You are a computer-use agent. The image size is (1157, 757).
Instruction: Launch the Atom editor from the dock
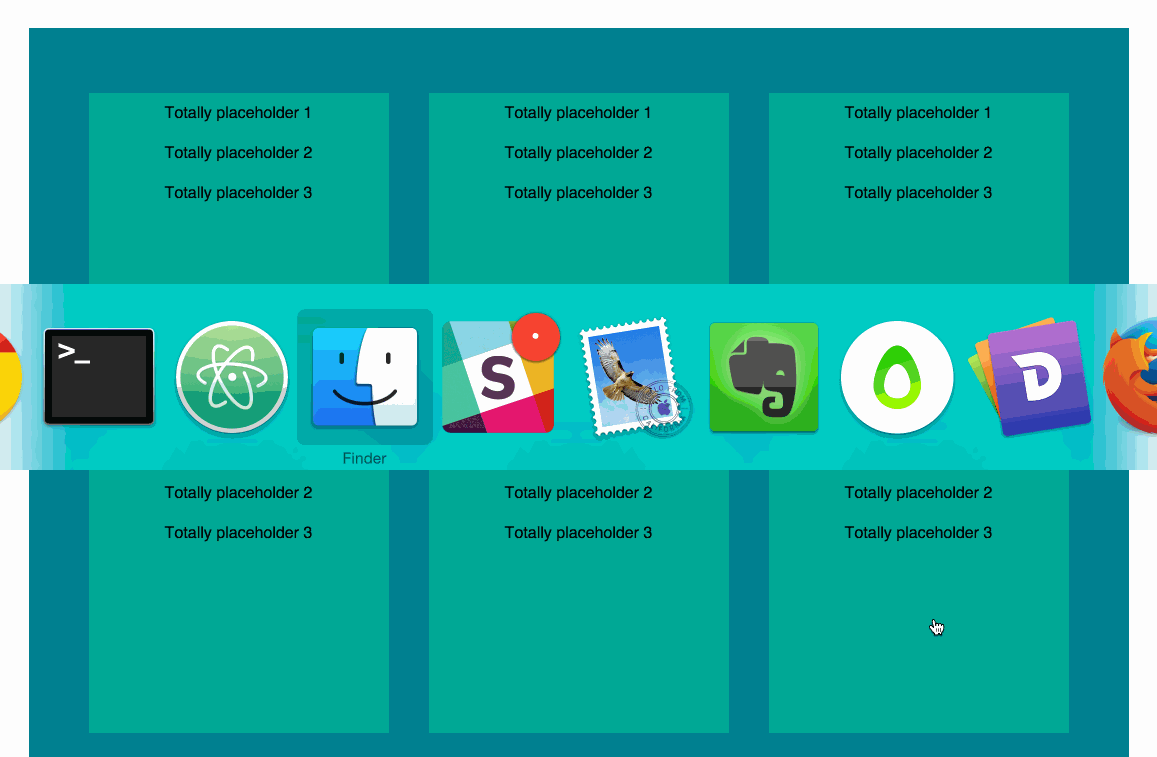pyautogui.click(x=232, y=377)
